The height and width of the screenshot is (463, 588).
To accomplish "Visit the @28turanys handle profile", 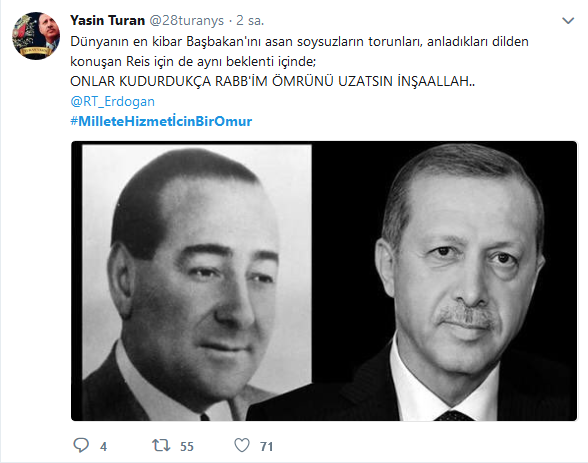I will pyautogui.click(x=187, y=21).
